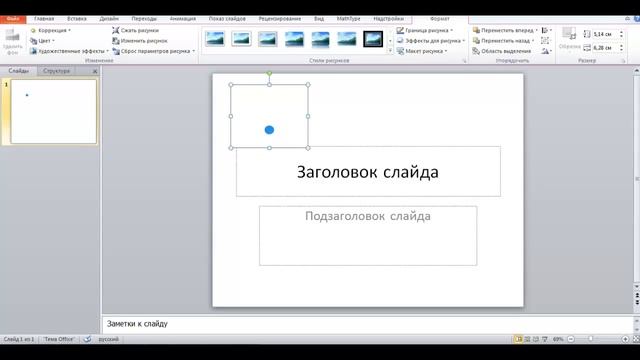Open Макет рисунка layout dropdown
Viewport: 640px width, 360px height.
[422, 51]
